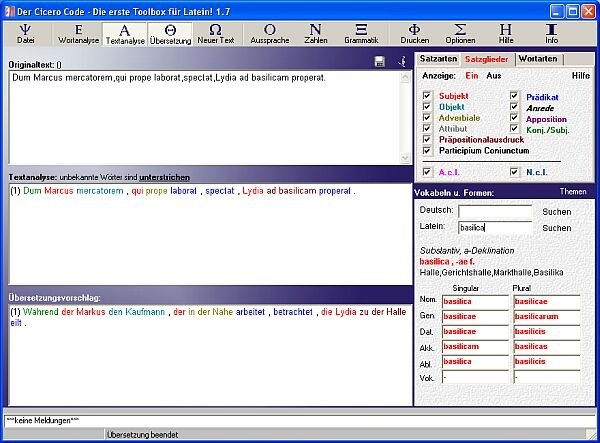Set Anzeige to Aus
The height and width of the screenshot is (443, 600).
coord(493,75)
